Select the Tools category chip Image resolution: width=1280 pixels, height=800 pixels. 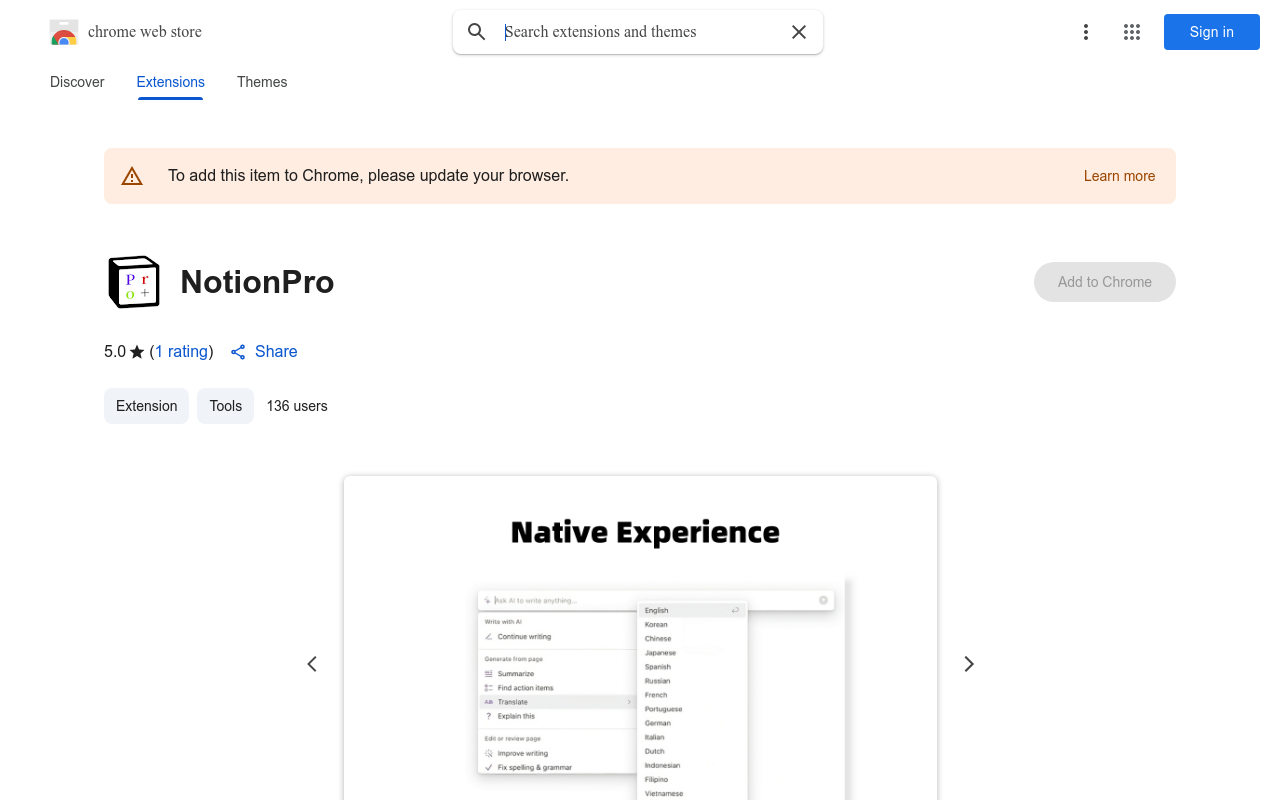point(226,406)
